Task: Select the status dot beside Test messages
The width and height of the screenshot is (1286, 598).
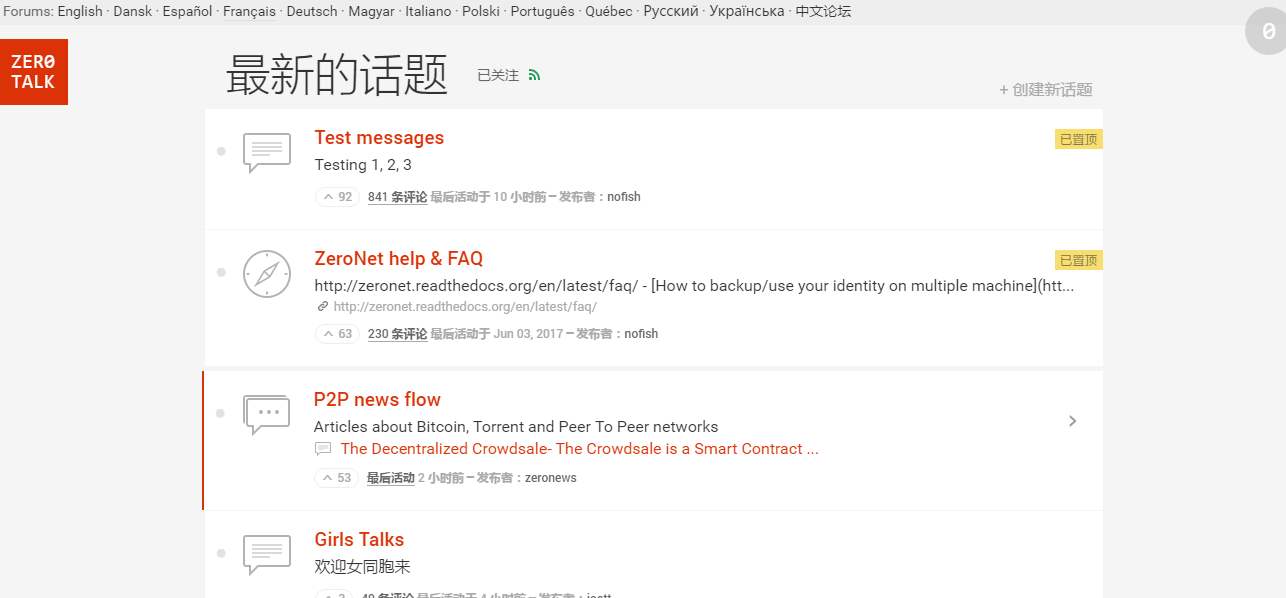Action: pyautogui.click(x=221, y=151)
